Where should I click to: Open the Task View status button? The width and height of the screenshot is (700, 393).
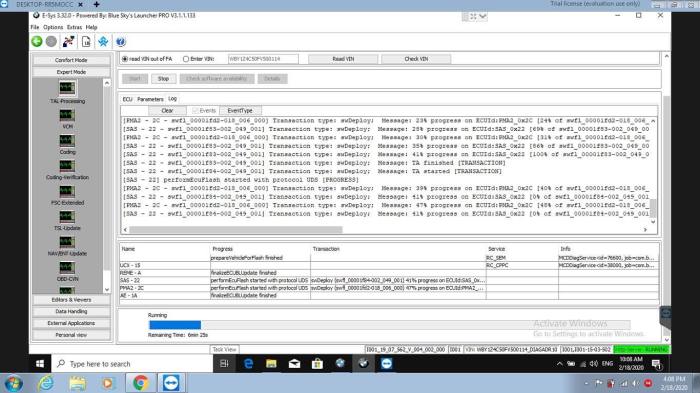[224, 349]
